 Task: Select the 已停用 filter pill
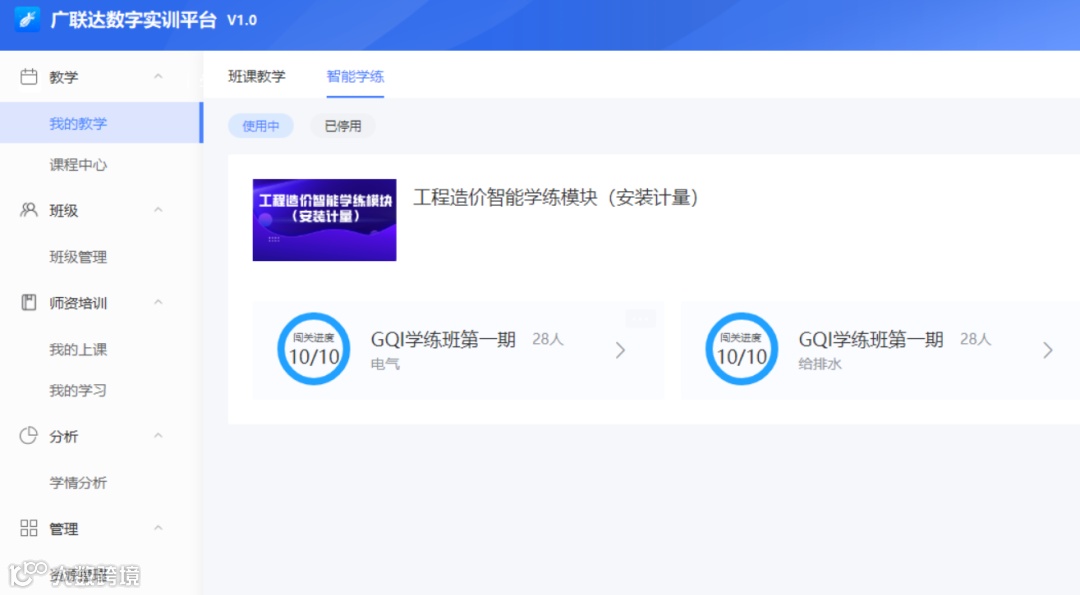click(x=342, y=126)
